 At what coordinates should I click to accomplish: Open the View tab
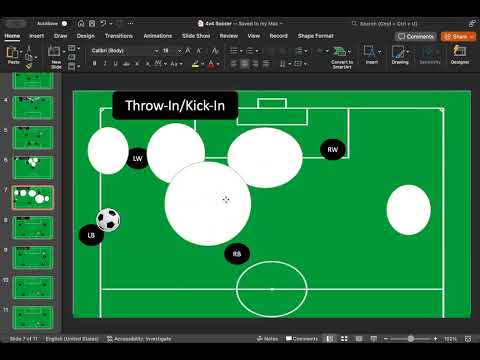coord(254,36)
